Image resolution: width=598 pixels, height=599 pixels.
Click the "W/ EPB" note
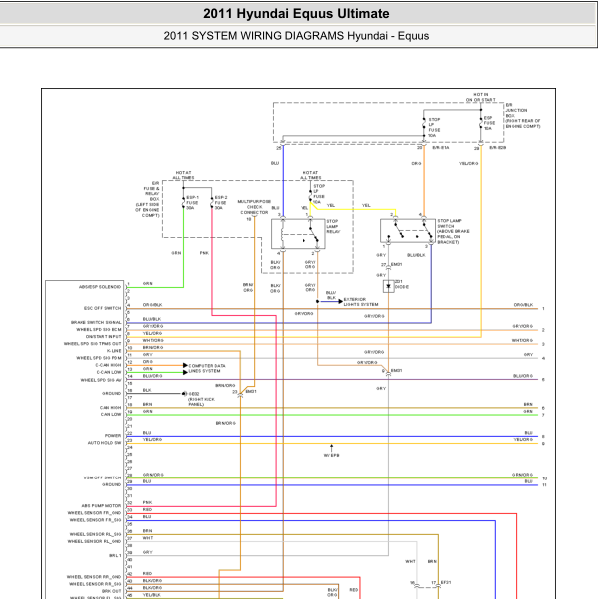coord(331,455)
